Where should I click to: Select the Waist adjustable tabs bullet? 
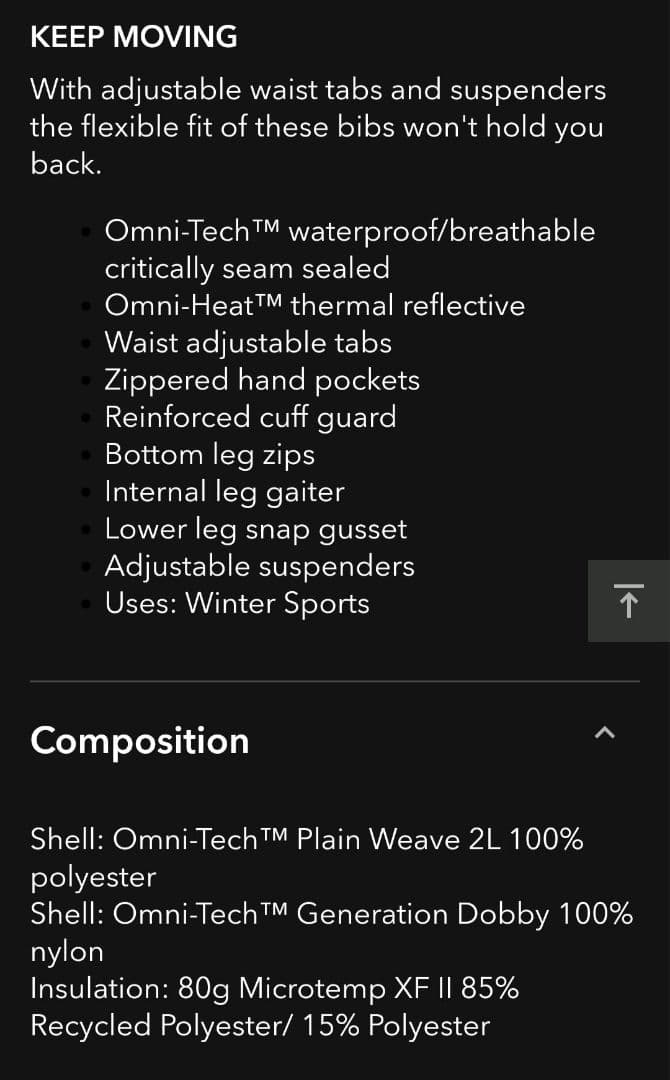click(248, 342)
